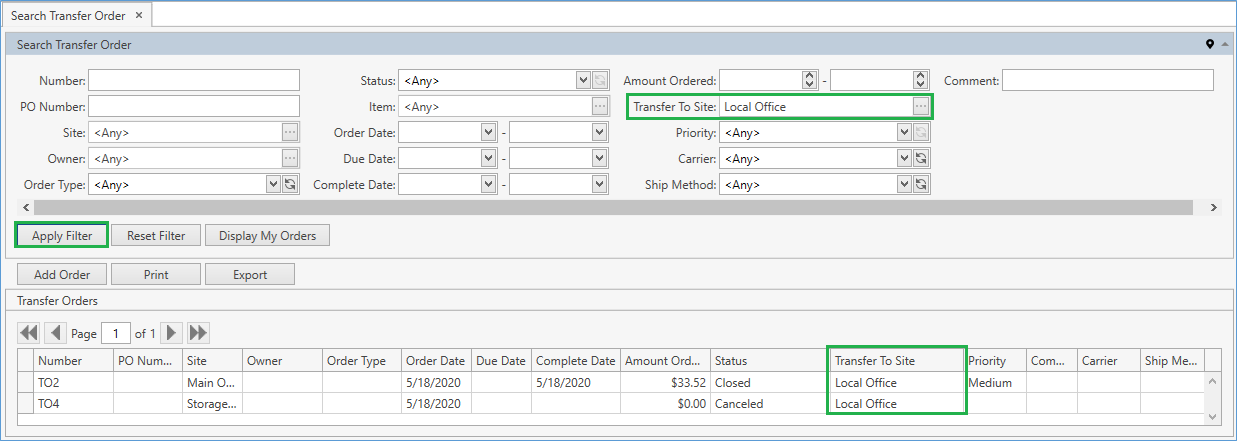Expand the Status dropdown
This screenshot has height=441, width=1237.
(583, 81)
